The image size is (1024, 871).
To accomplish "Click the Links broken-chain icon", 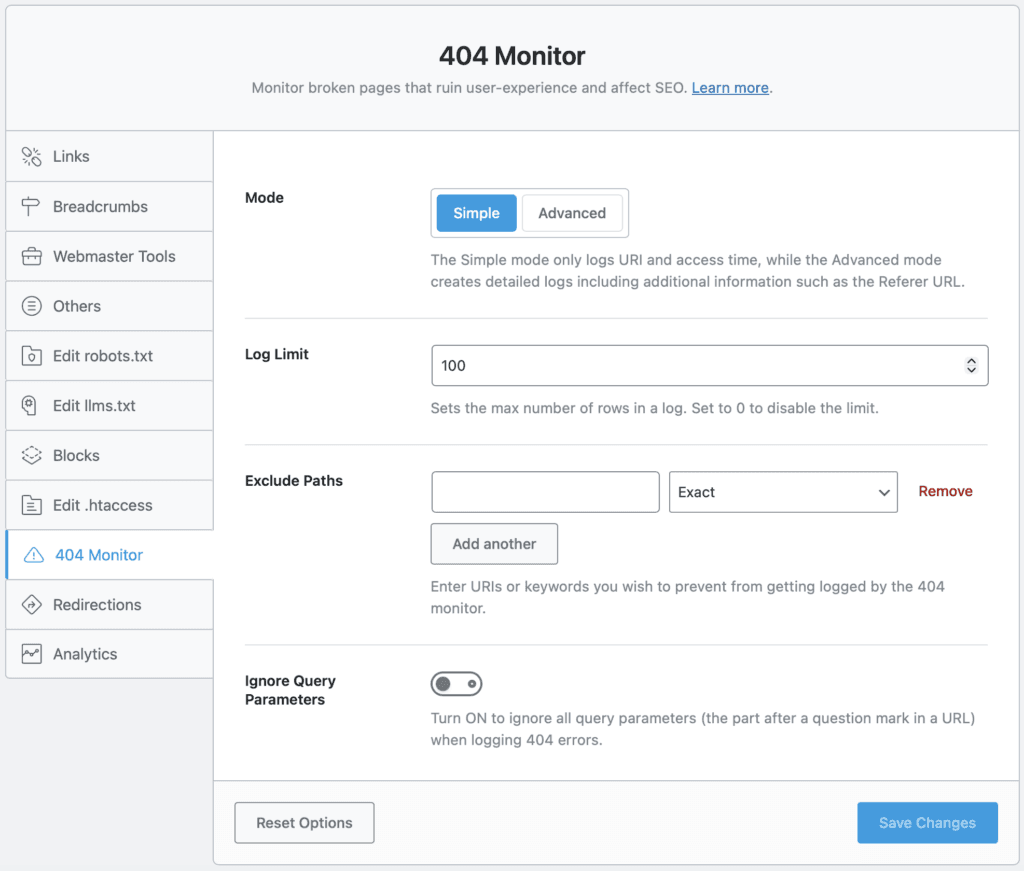I will pyautogui.click(x=31, y=157).
